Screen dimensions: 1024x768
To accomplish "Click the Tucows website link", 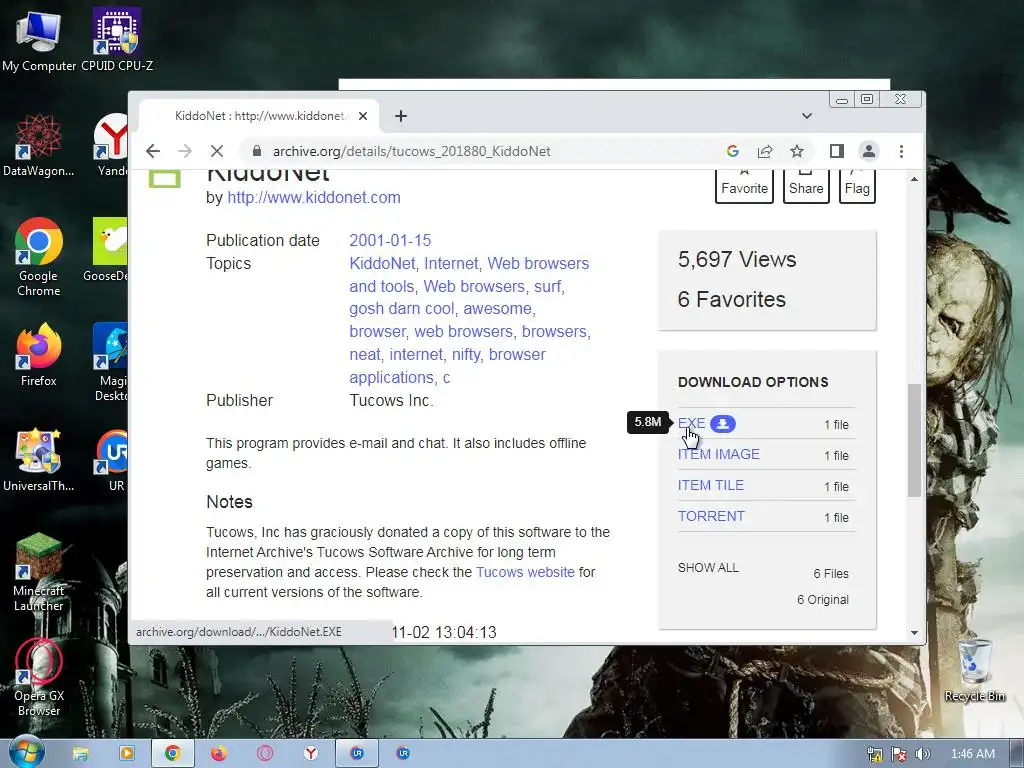I will 525,572.
